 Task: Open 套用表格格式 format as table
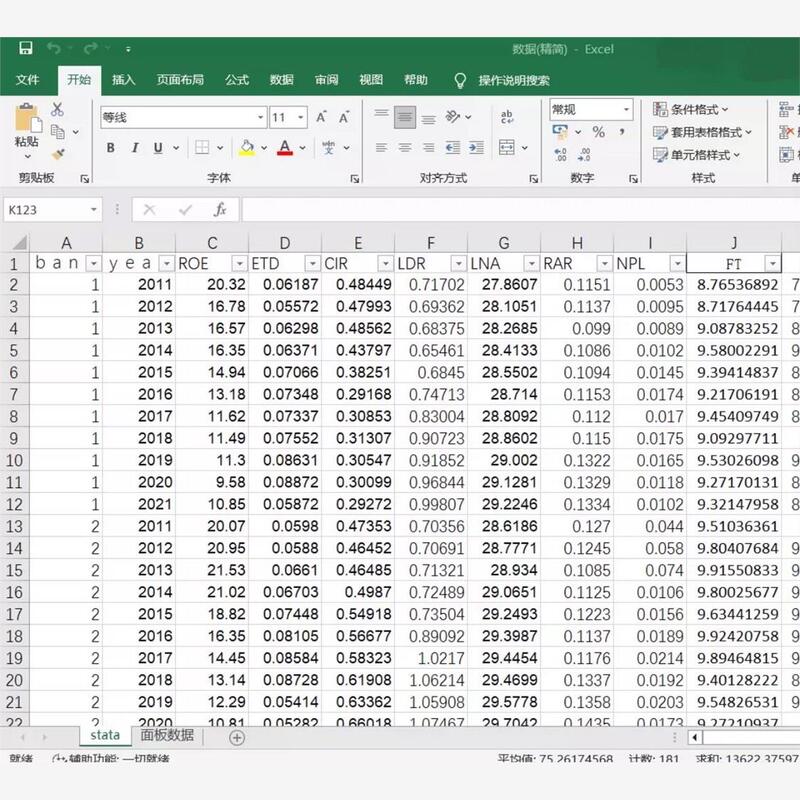coord(703,132)
